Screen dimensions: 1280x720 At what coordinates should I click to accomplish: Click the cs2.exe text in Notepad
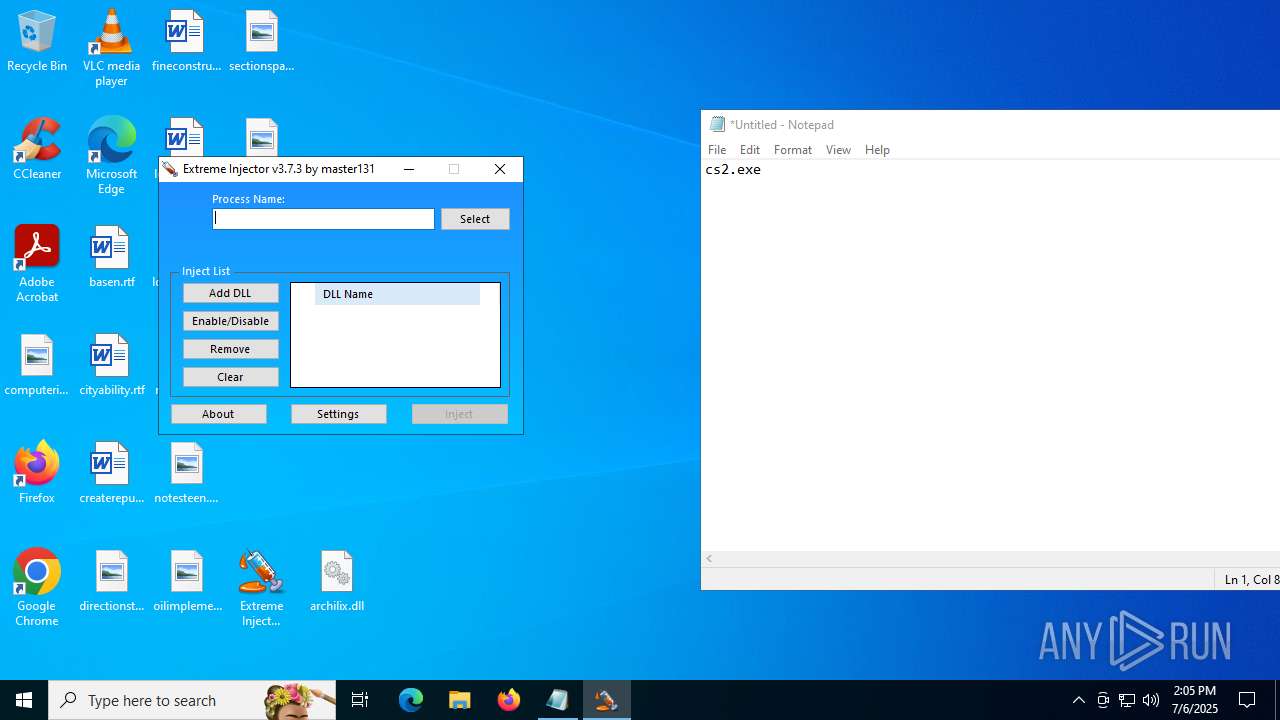point(733,170)
